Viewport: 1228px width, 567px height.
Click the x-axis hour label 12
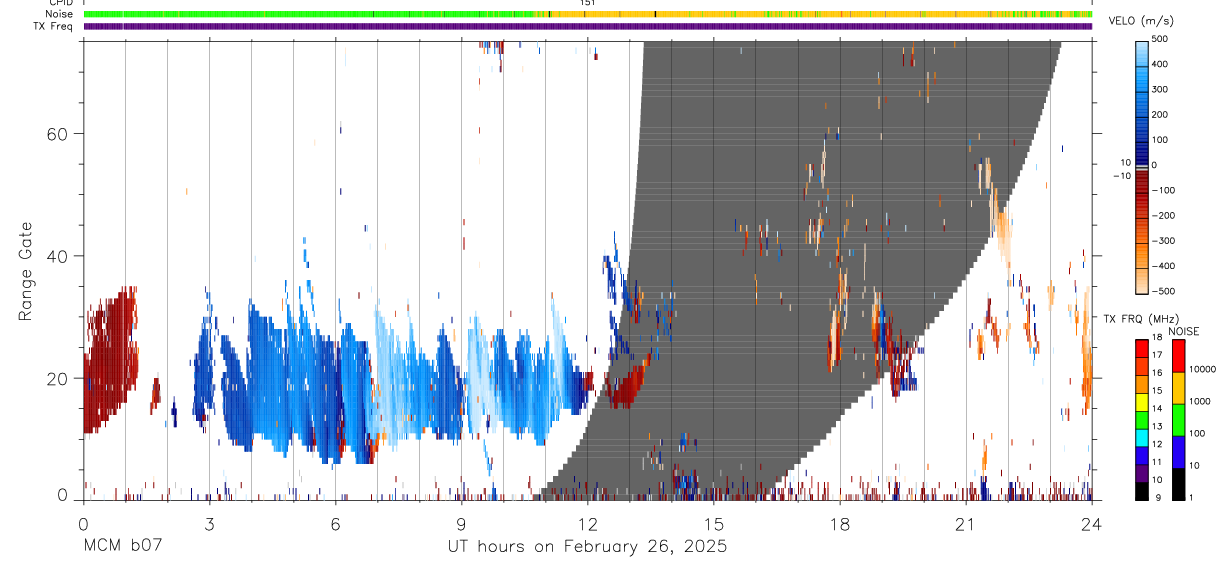pos(587,523)
